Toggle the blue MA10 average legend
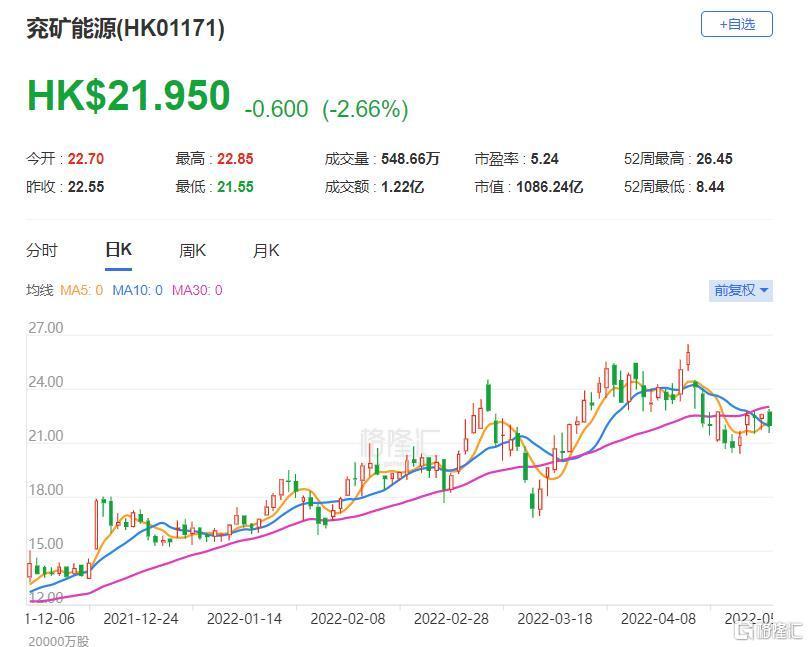Screen dimensions: 809x647 click(136, 291)
